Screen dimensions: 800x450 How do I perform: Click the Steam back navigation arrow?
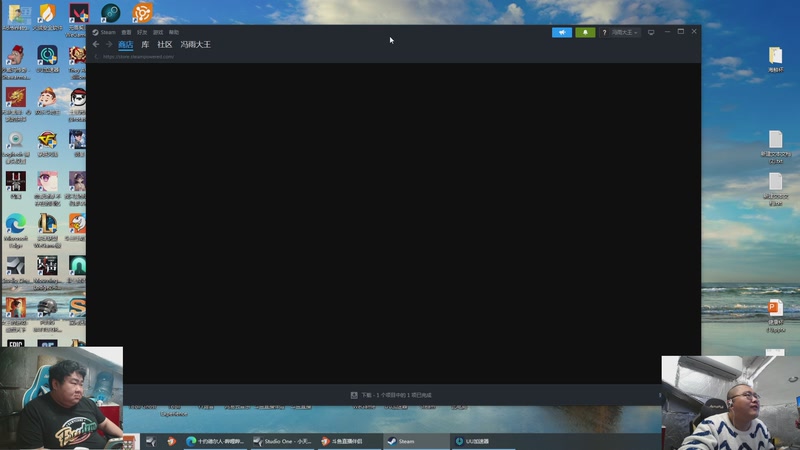click(96, 45)
